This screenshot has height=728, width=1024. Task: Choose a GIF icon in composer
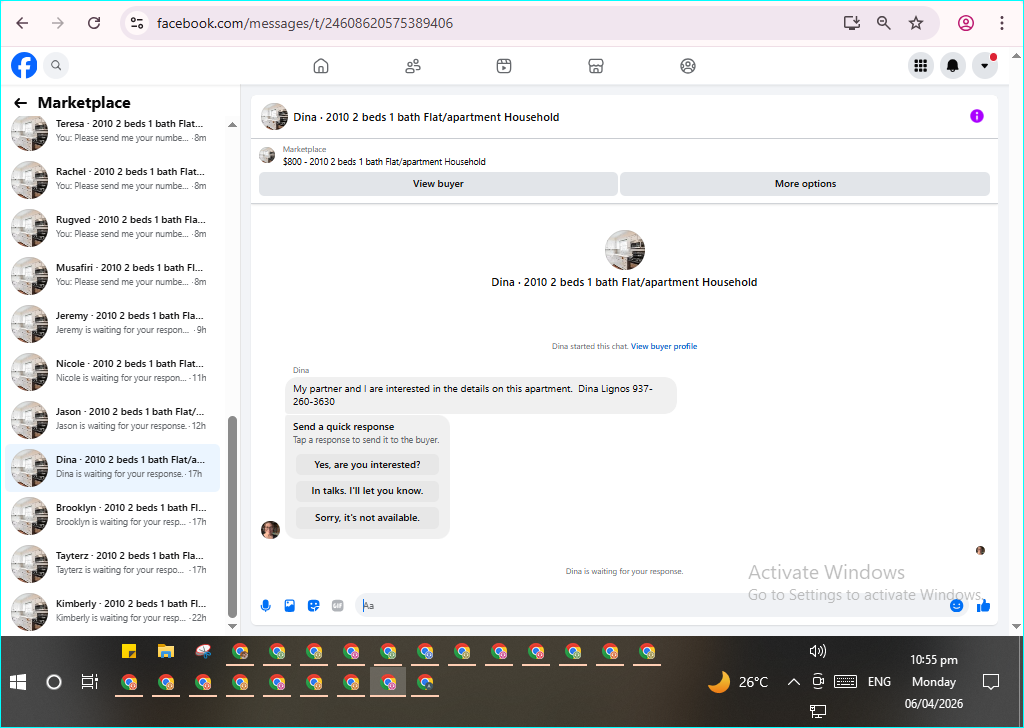[338, 606]
